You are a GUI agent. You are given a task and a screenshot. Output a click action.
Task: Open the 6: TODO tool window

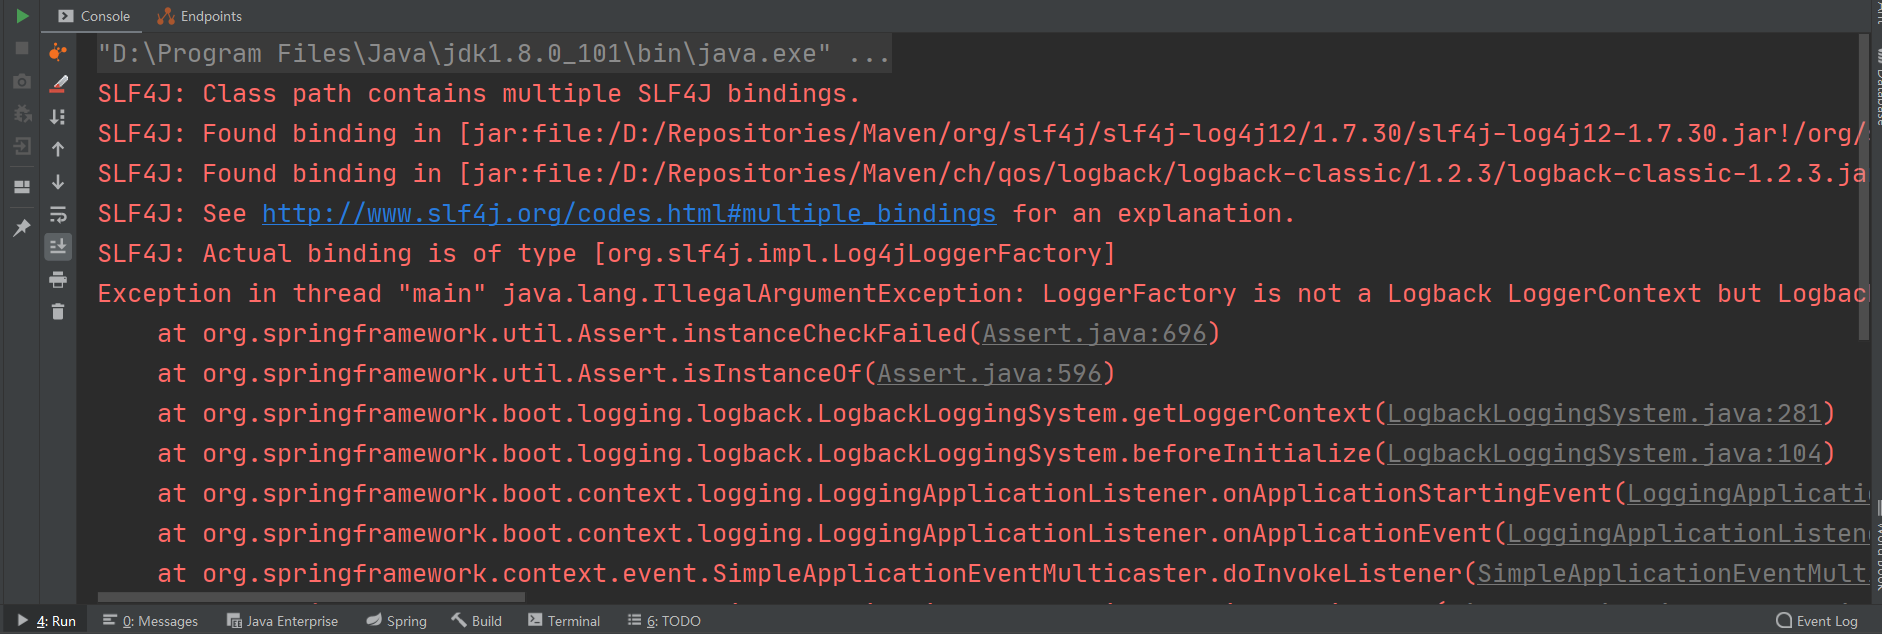664,621
